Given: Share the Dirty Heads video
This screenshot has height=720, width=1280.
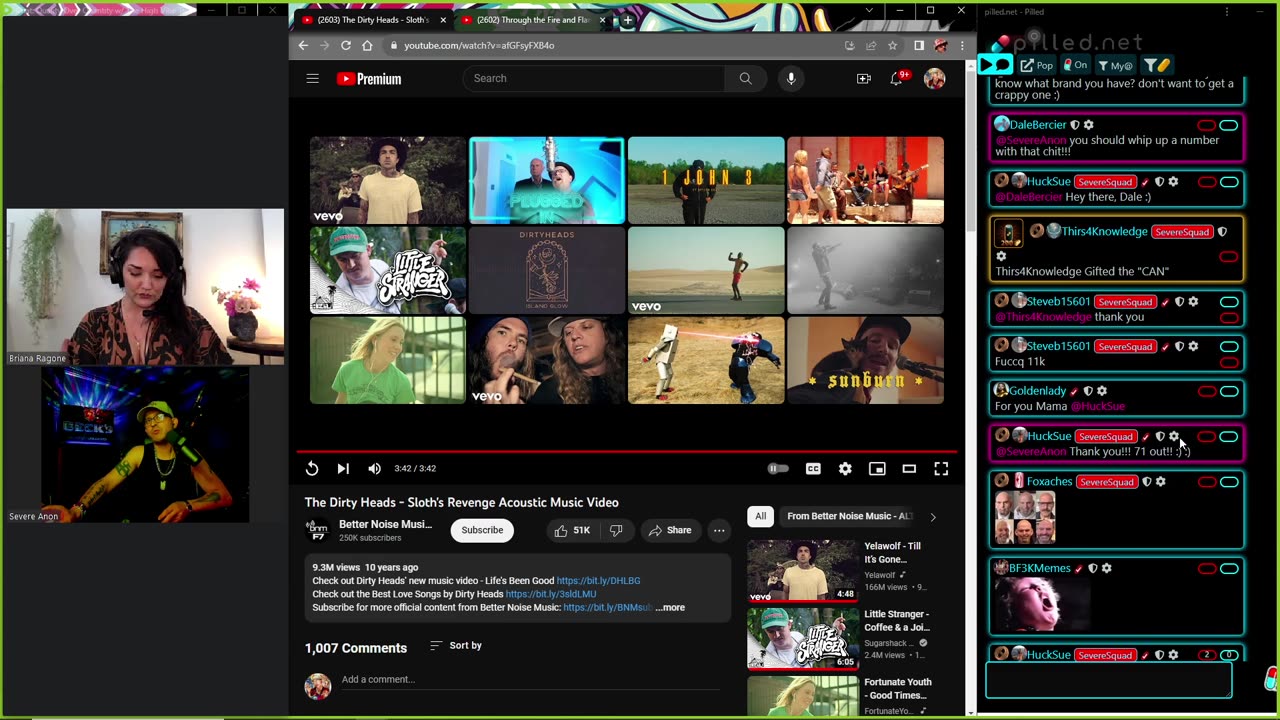Looking at the screenshot, I should coord(669,530).
